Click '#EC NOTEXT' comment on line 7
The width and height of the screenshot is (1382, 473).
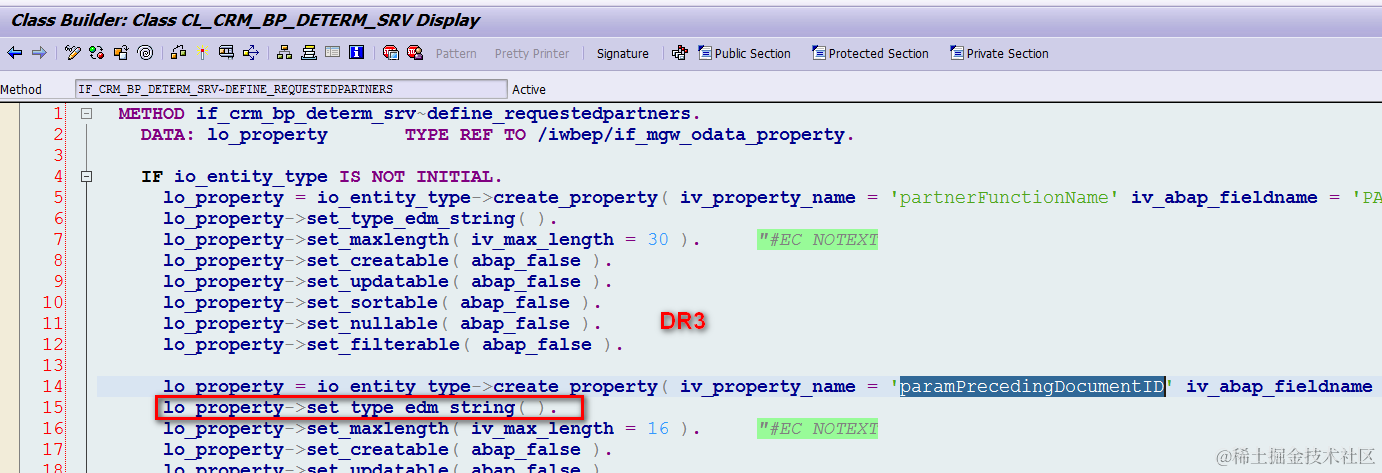pos(817,239)
